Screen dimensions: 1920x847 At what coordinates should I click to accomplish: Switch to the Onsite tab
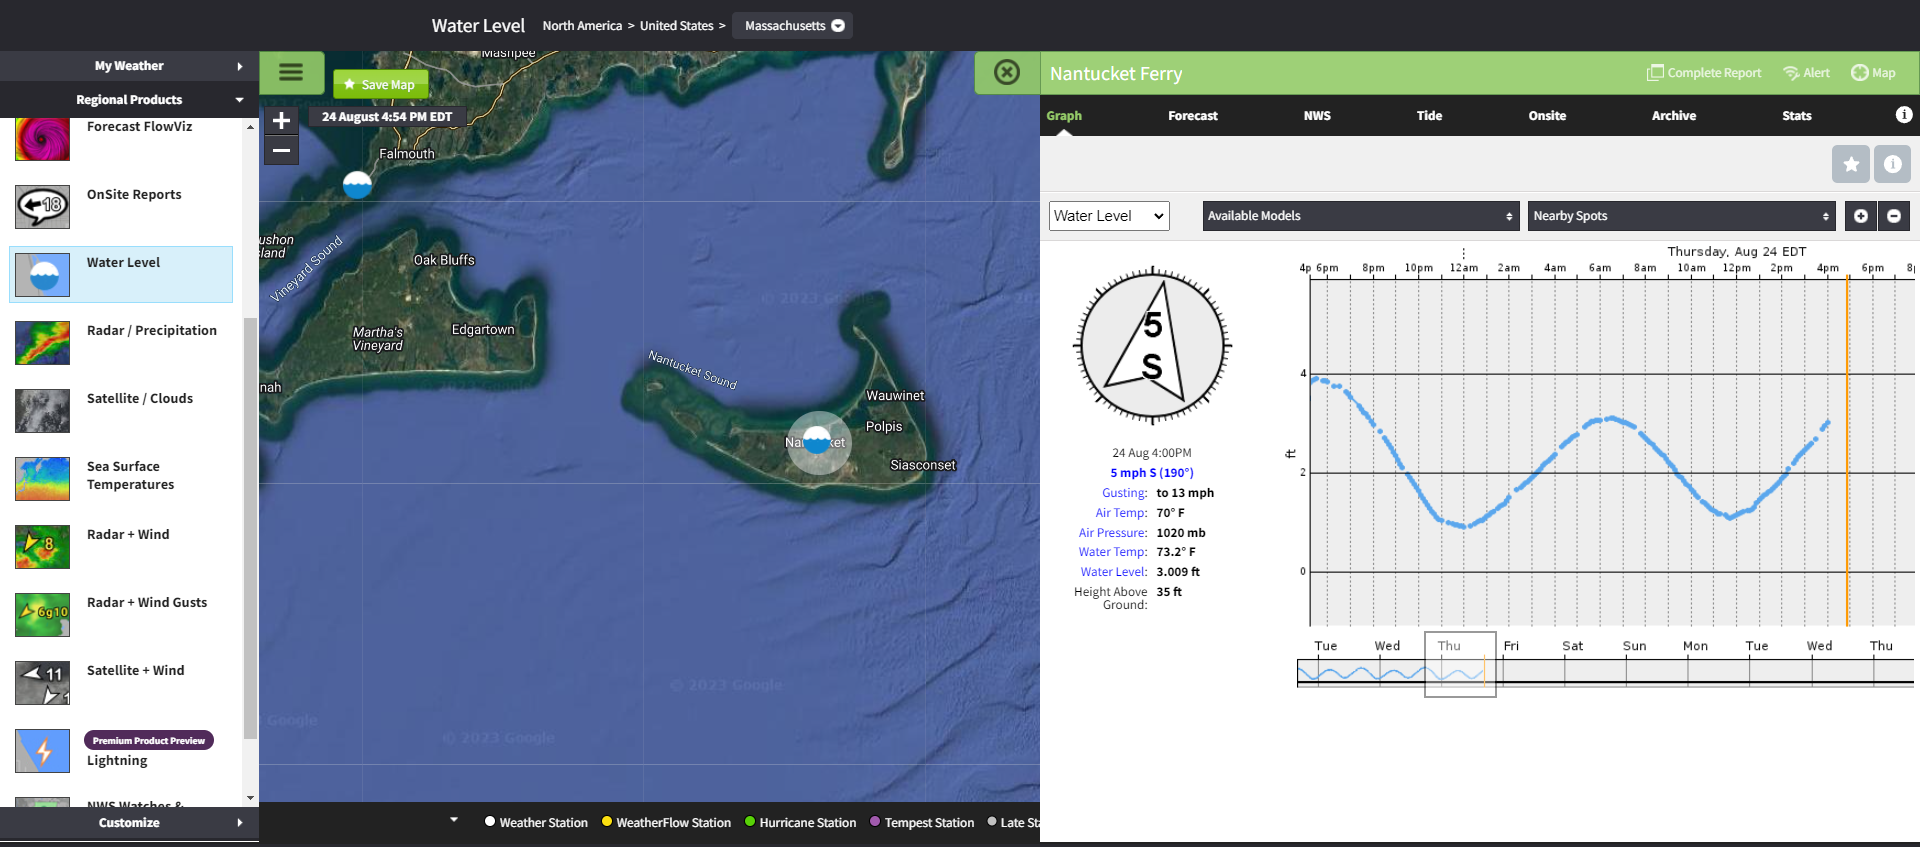point(1547,116)
